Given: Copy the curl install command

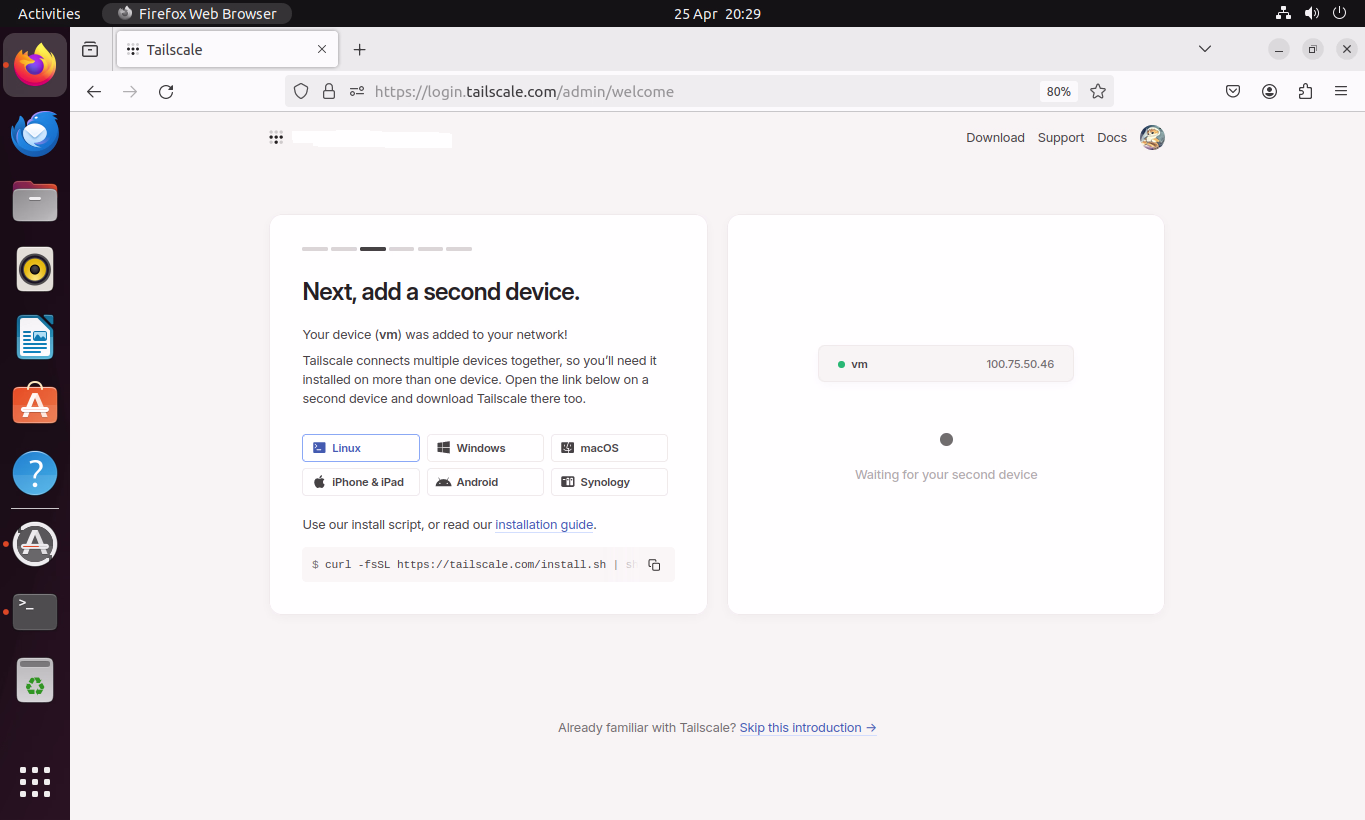Looking at the screenshot, I should pos(654,564).
